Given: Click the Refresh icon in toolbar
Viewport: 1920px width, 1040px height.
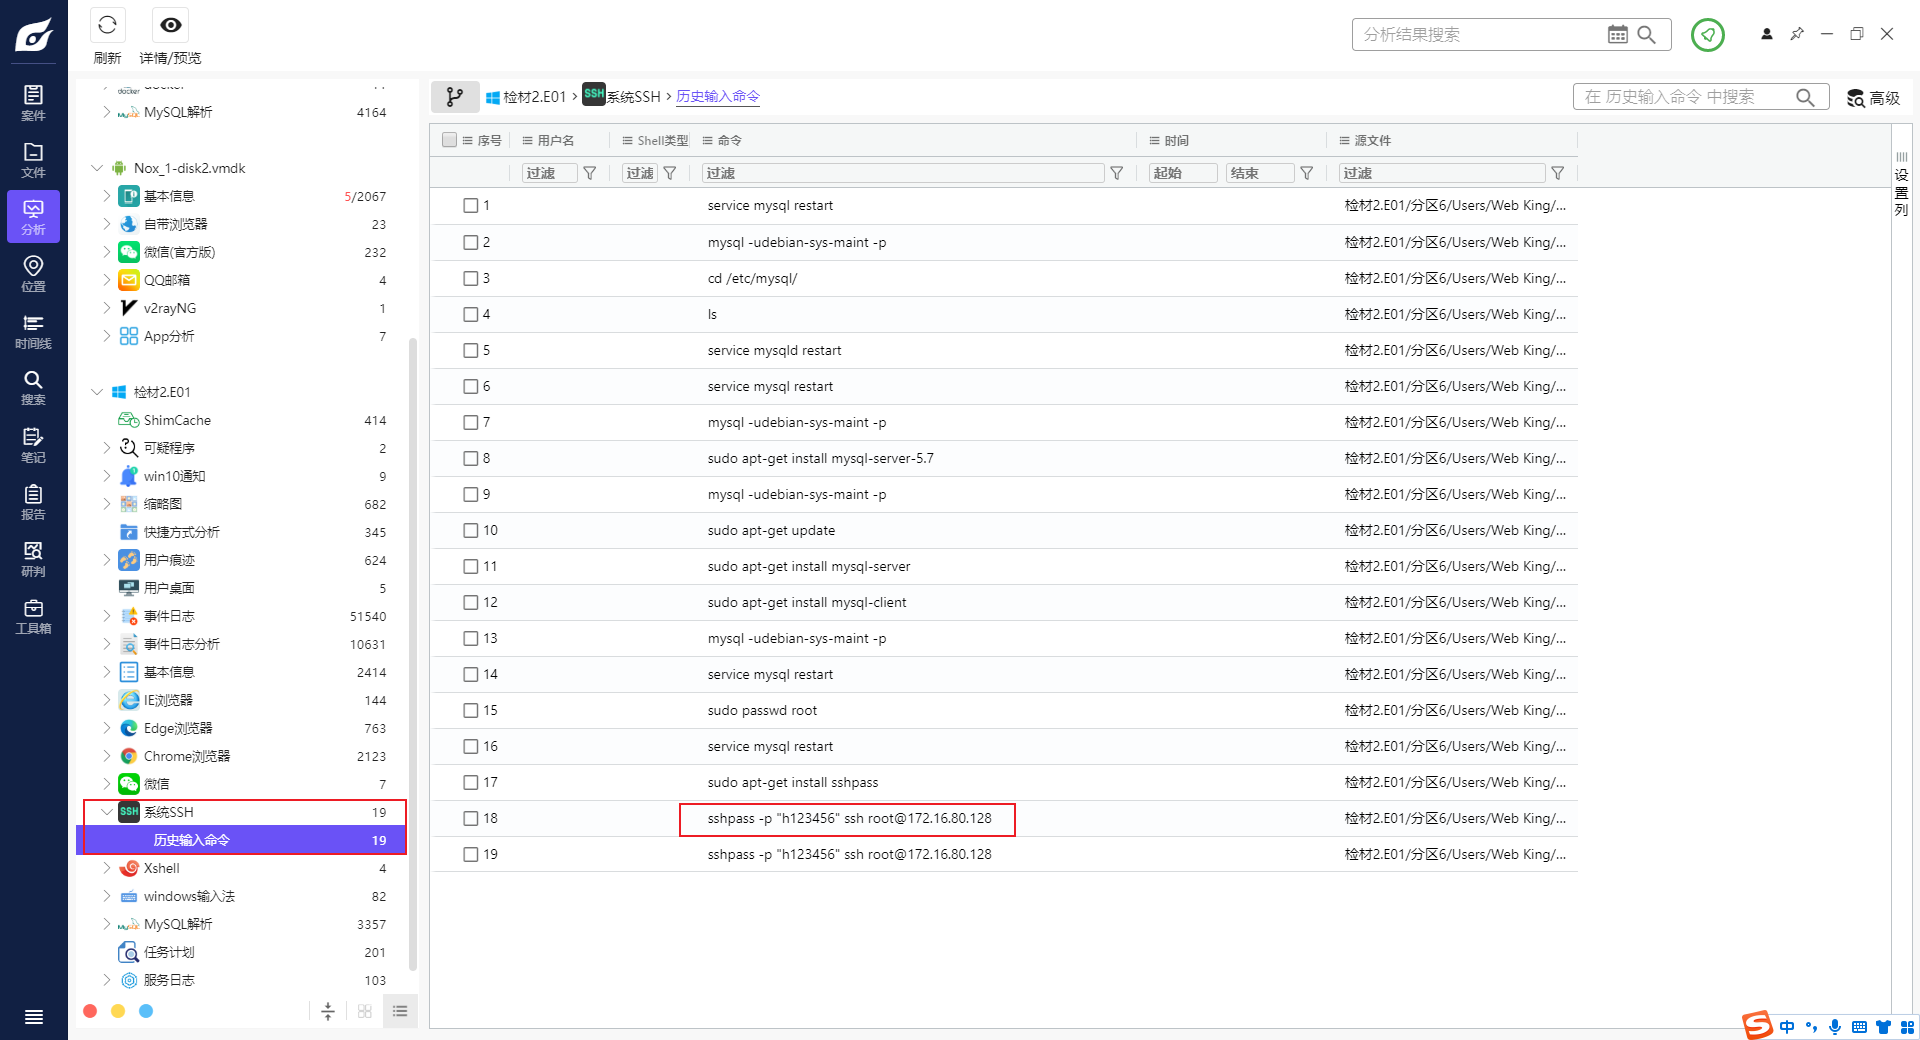Looking at the screenshot, I should (x=107, y=25).
